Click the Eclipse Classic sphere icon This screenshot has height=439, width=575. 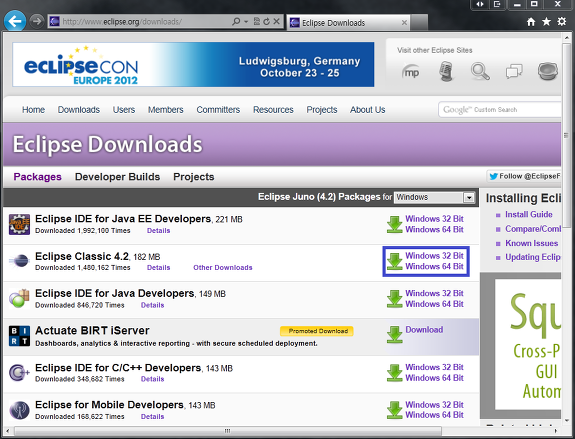(x=19, y=261)
